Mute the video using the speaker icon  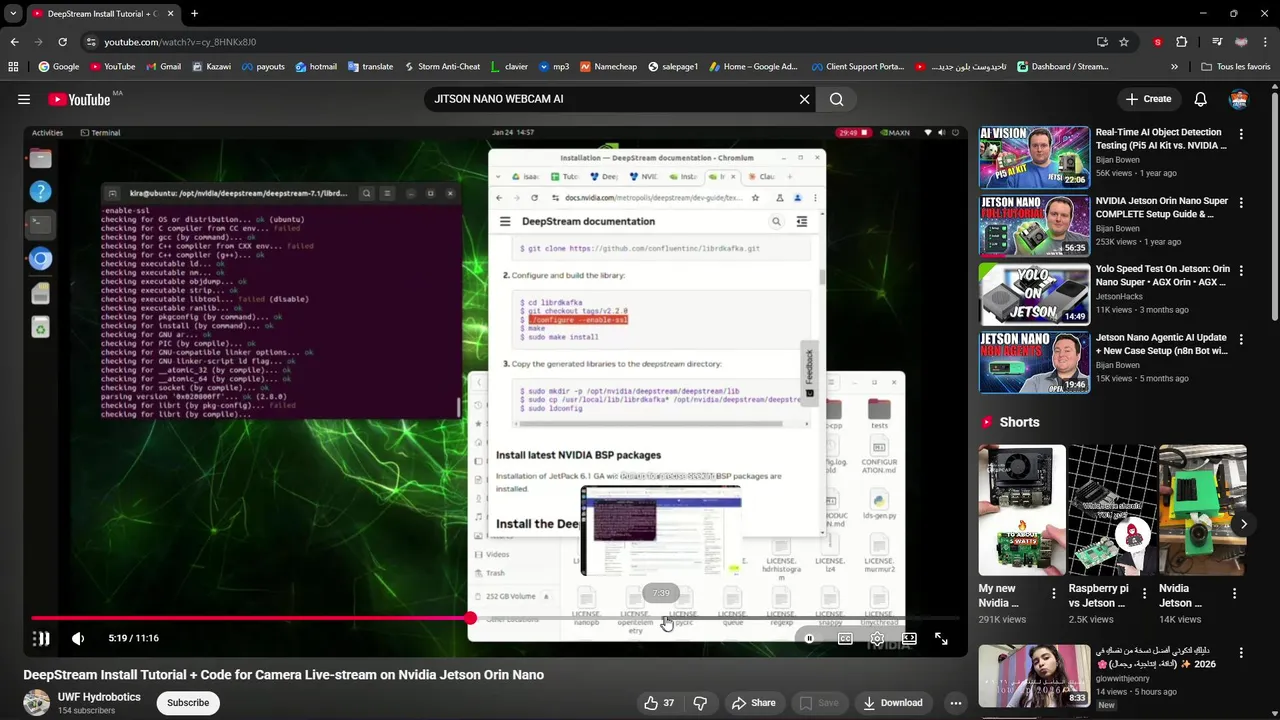[78, 638]
